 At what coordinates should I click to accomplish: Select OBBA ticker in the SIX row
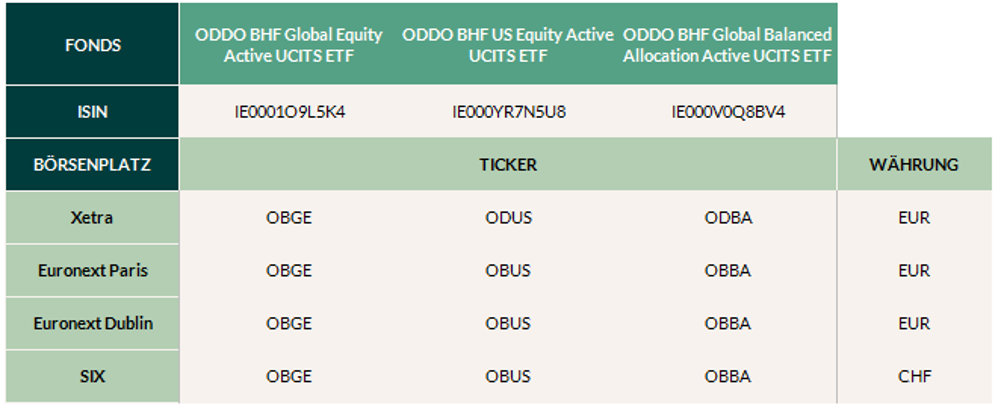click(727, 377)
